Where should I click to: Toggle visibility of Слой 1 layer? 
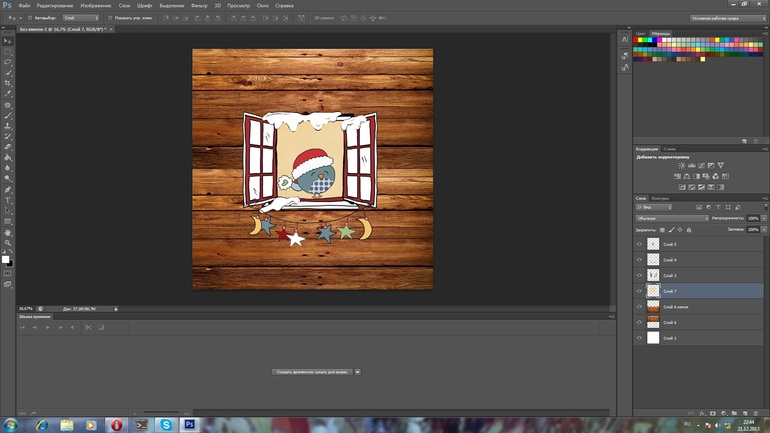(x=639, y=338)
